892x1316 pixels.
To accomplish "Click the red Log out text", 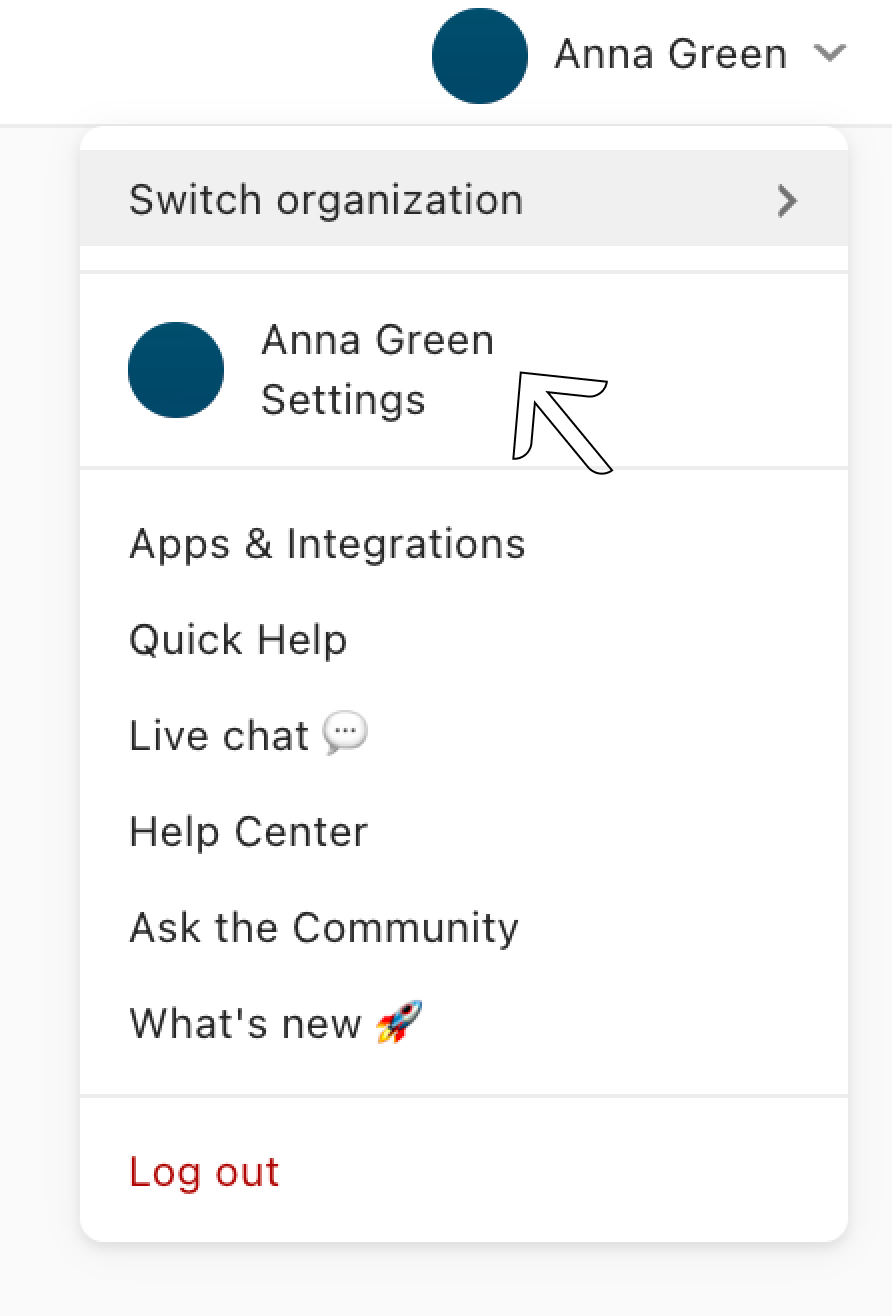I will click(x=204, y=1172).
